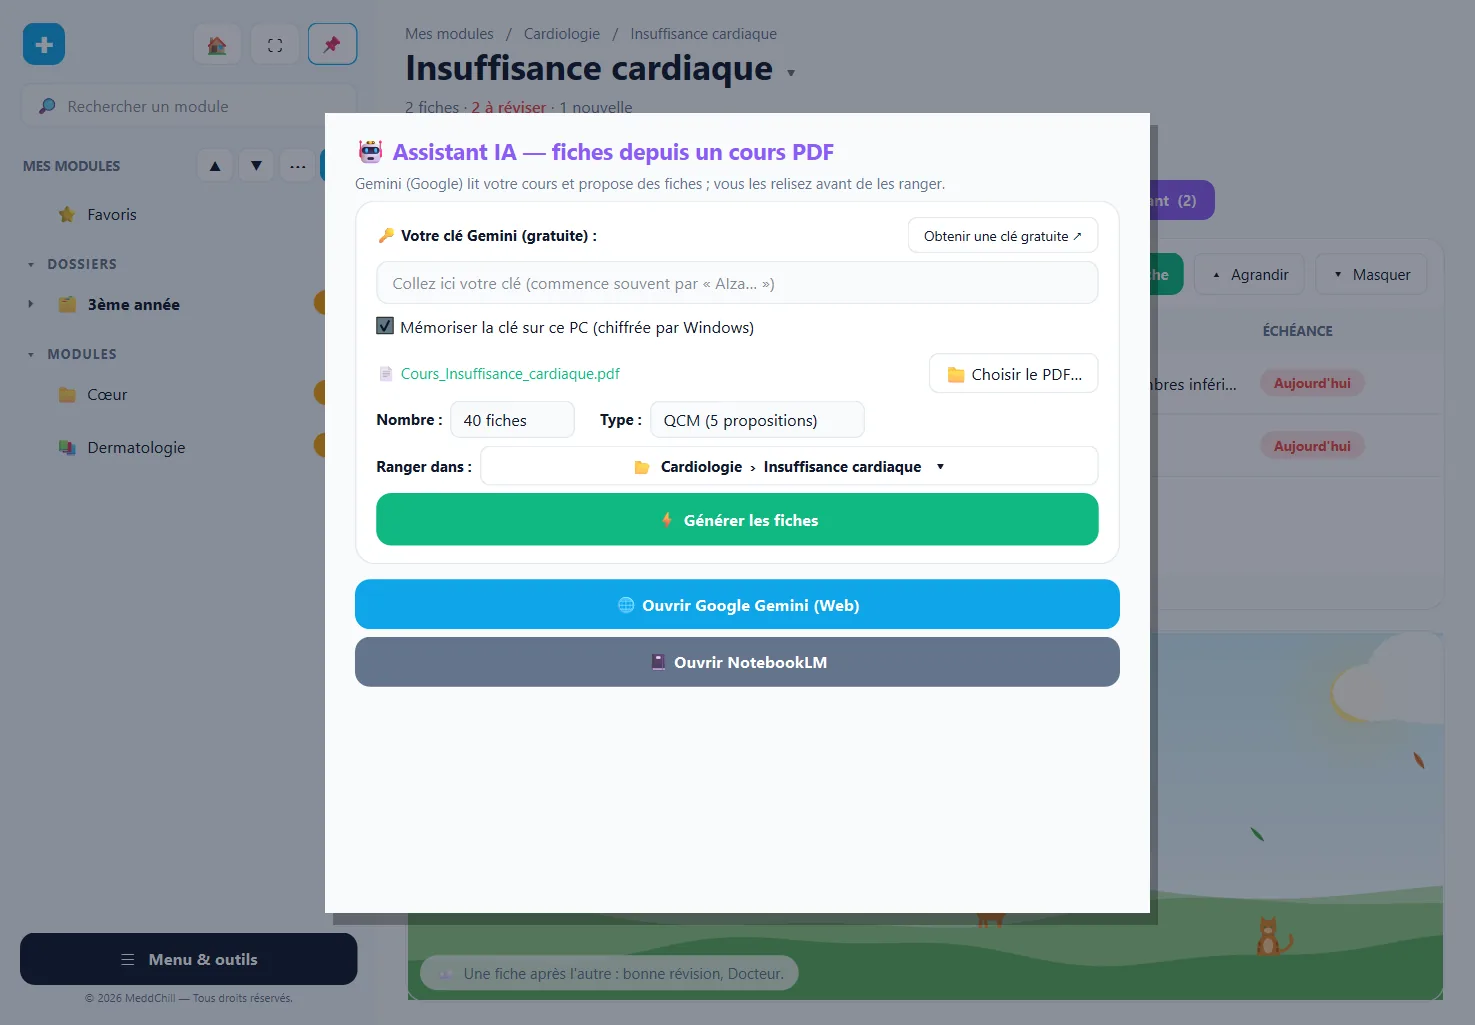Open the Insuffisance cardiaque title dropdown arrow
This screenshot has height=1025, width=1475.
click(x=791, y=73)
